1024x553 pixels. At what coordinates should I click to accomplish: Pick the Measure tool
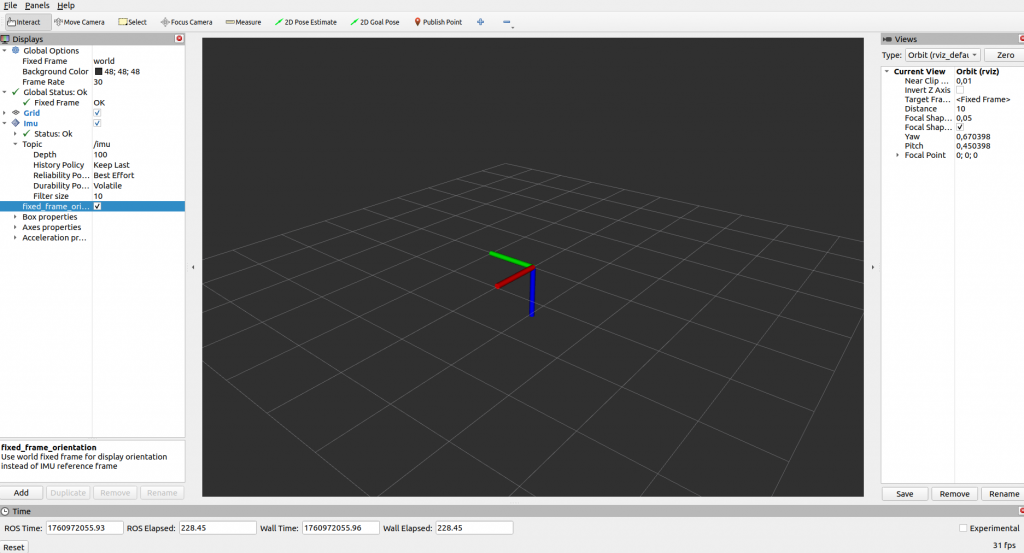point(243,22)
